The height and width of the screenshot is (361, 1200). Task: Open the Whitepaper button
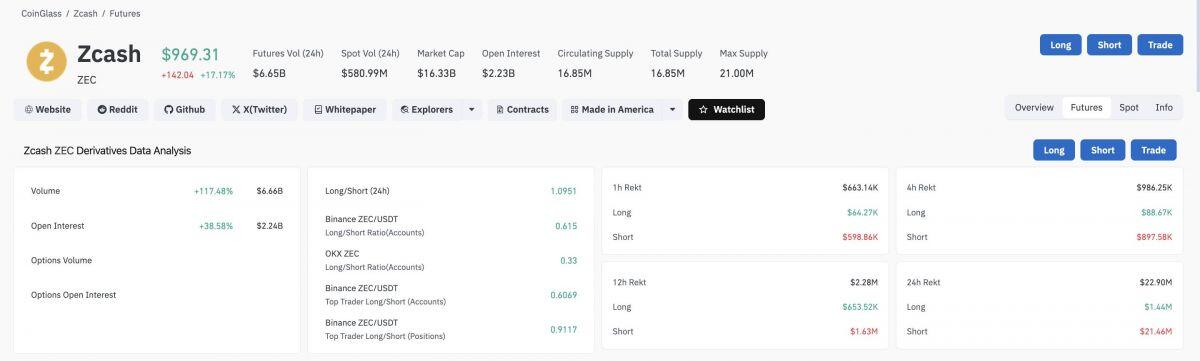(x=344, y=109)
